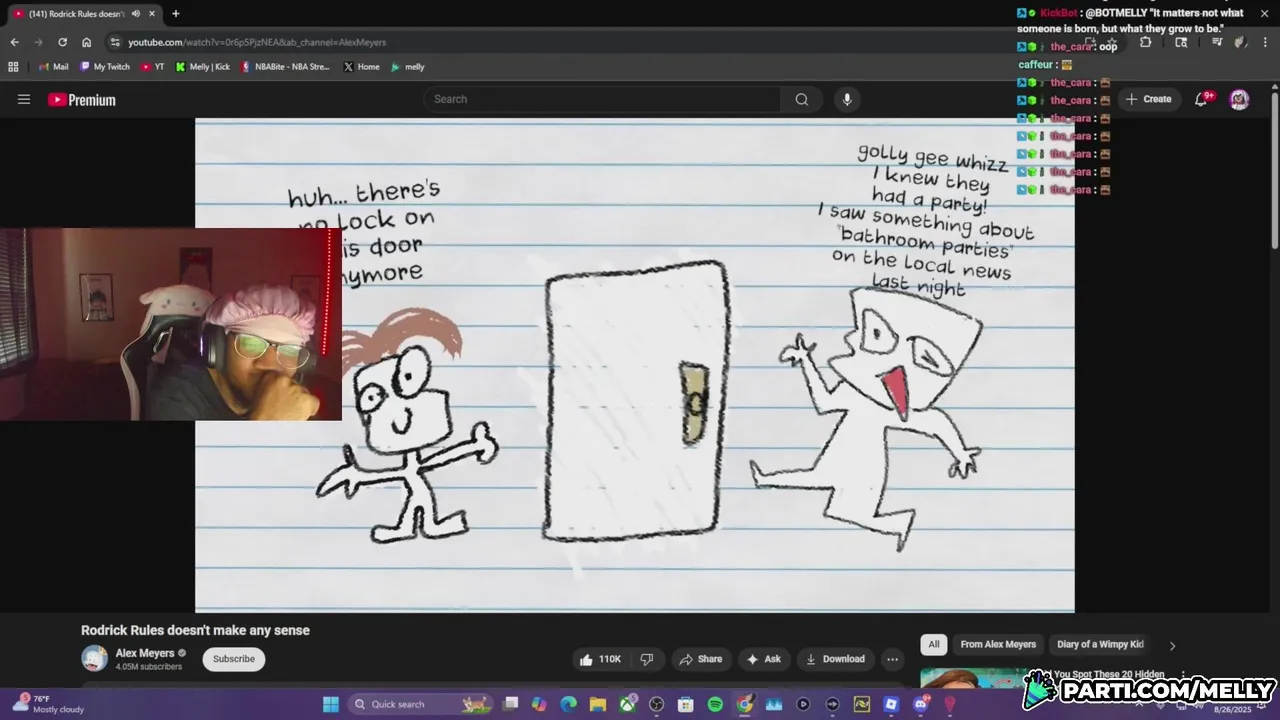Open the weather widget 76°F
This screenshot has height=720, width=1280.
(x=50, y=704)
